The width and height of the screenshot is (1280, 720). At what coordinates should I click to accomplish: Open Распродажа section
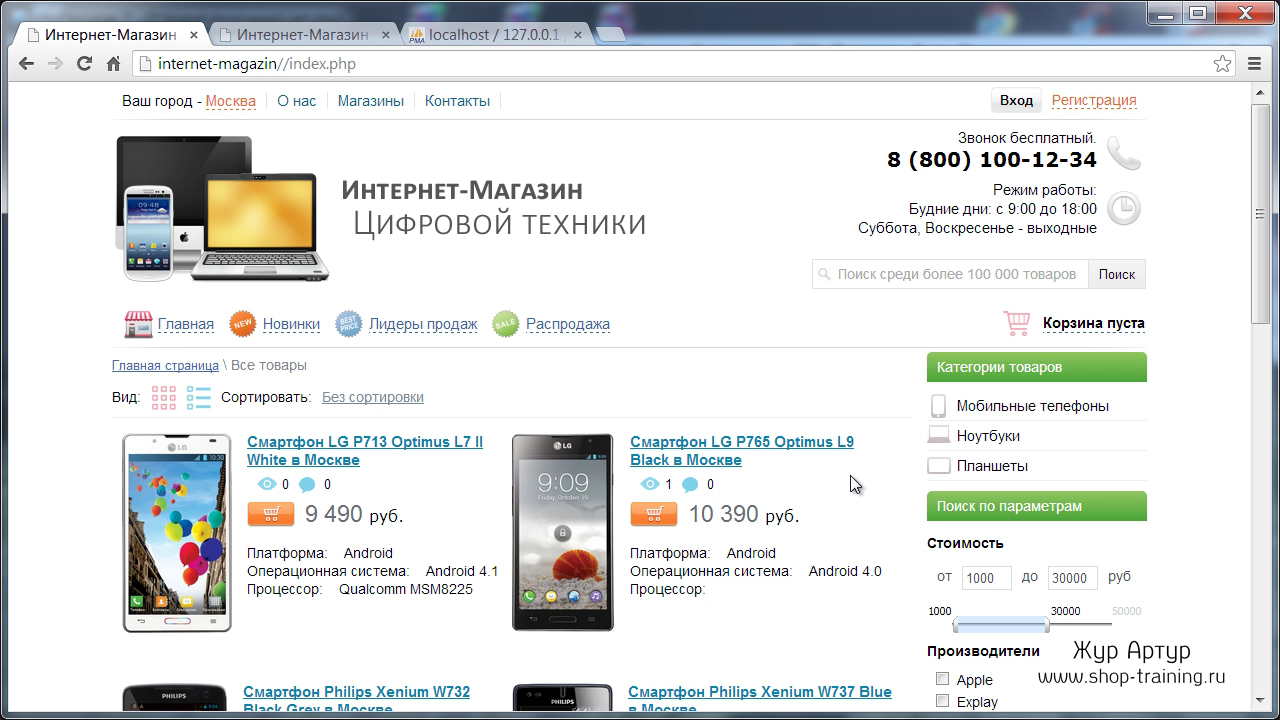(568, 324)
